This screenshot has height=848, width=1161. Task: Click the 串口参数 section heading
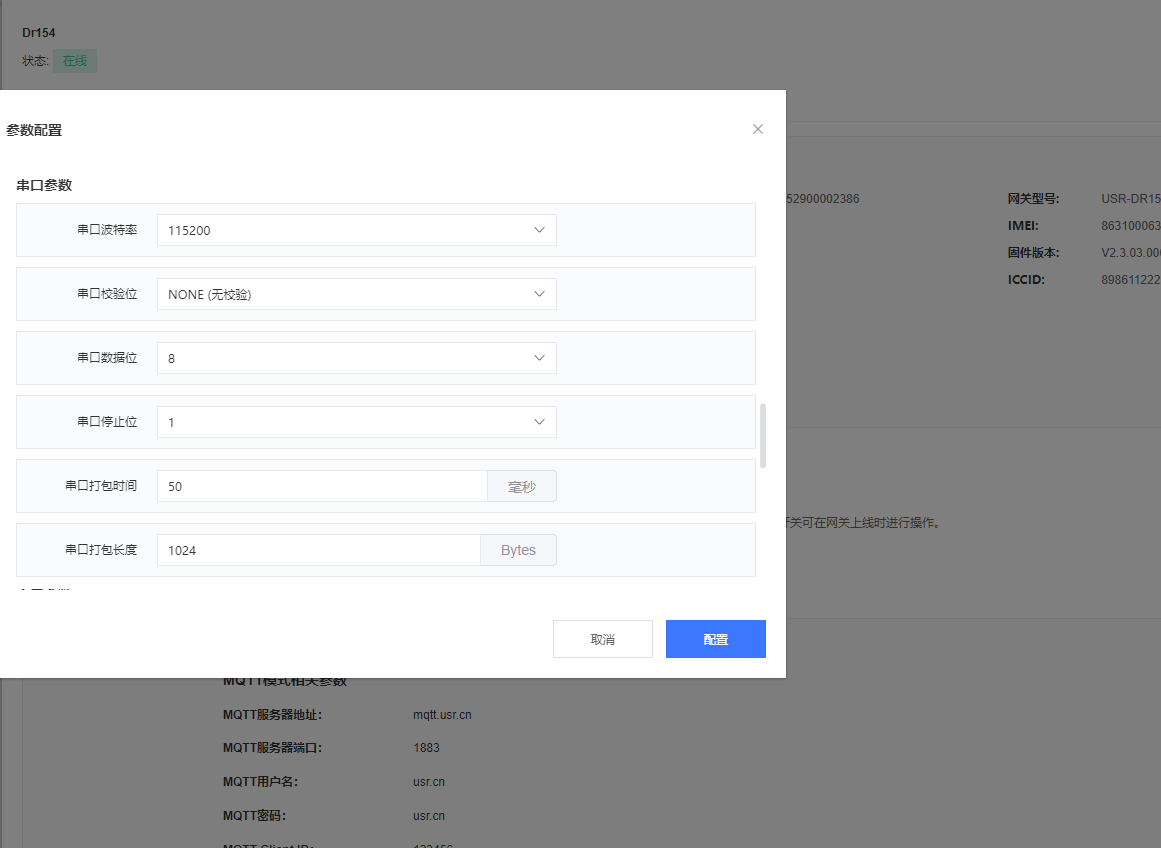44,185
